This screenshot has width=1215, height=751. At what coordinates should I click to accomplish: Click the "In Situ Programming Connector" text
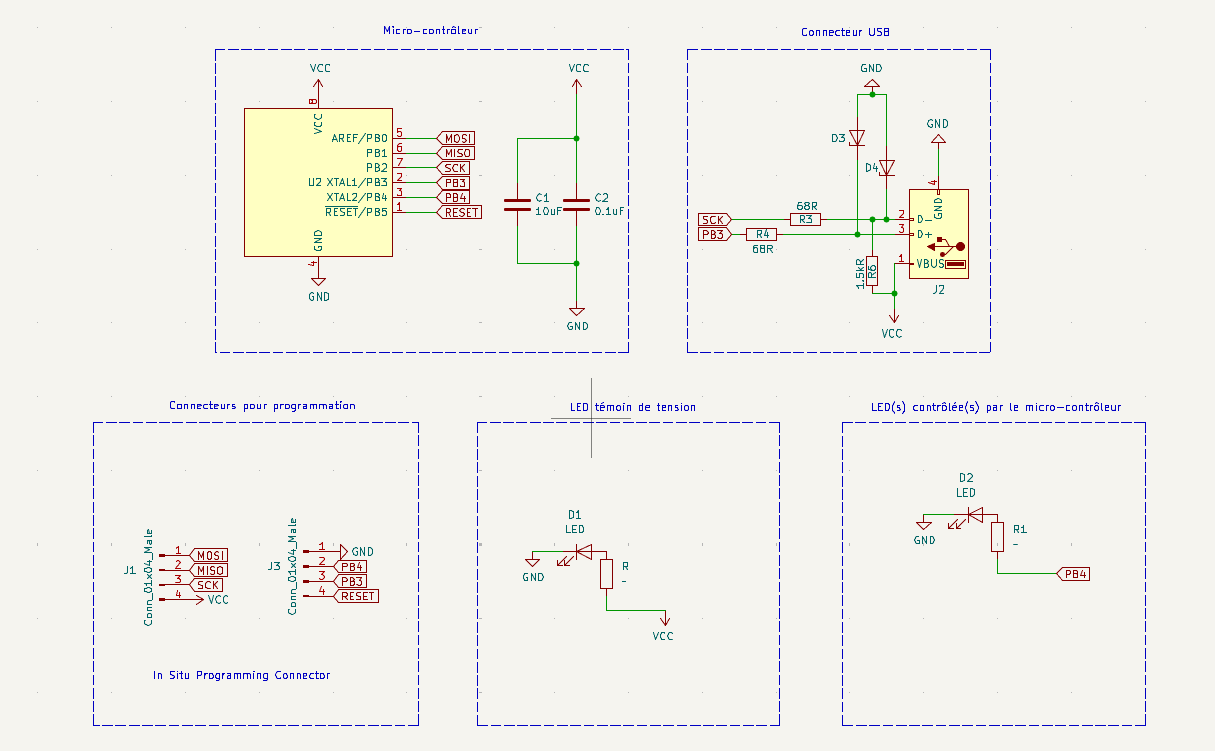241,675
